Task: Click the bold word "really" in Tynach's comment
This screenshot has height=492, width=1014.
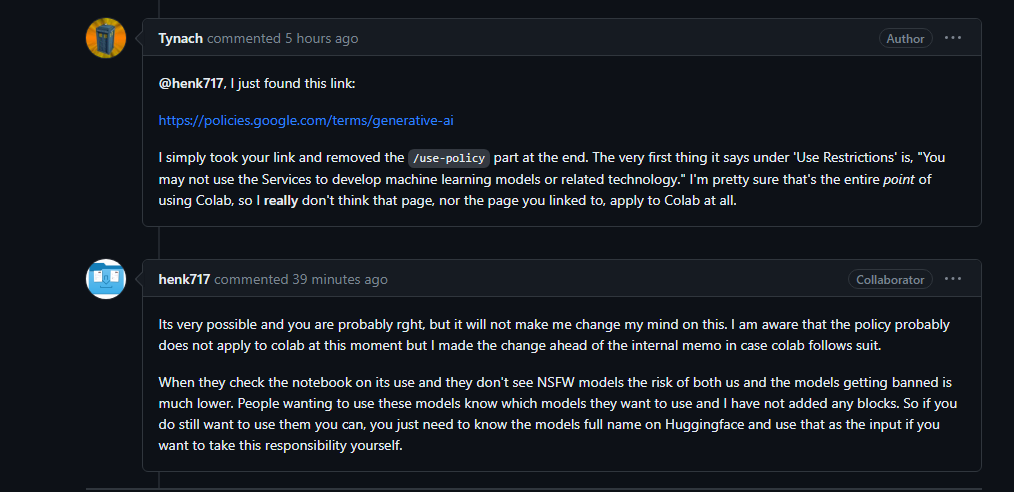Action: (282, 200)
